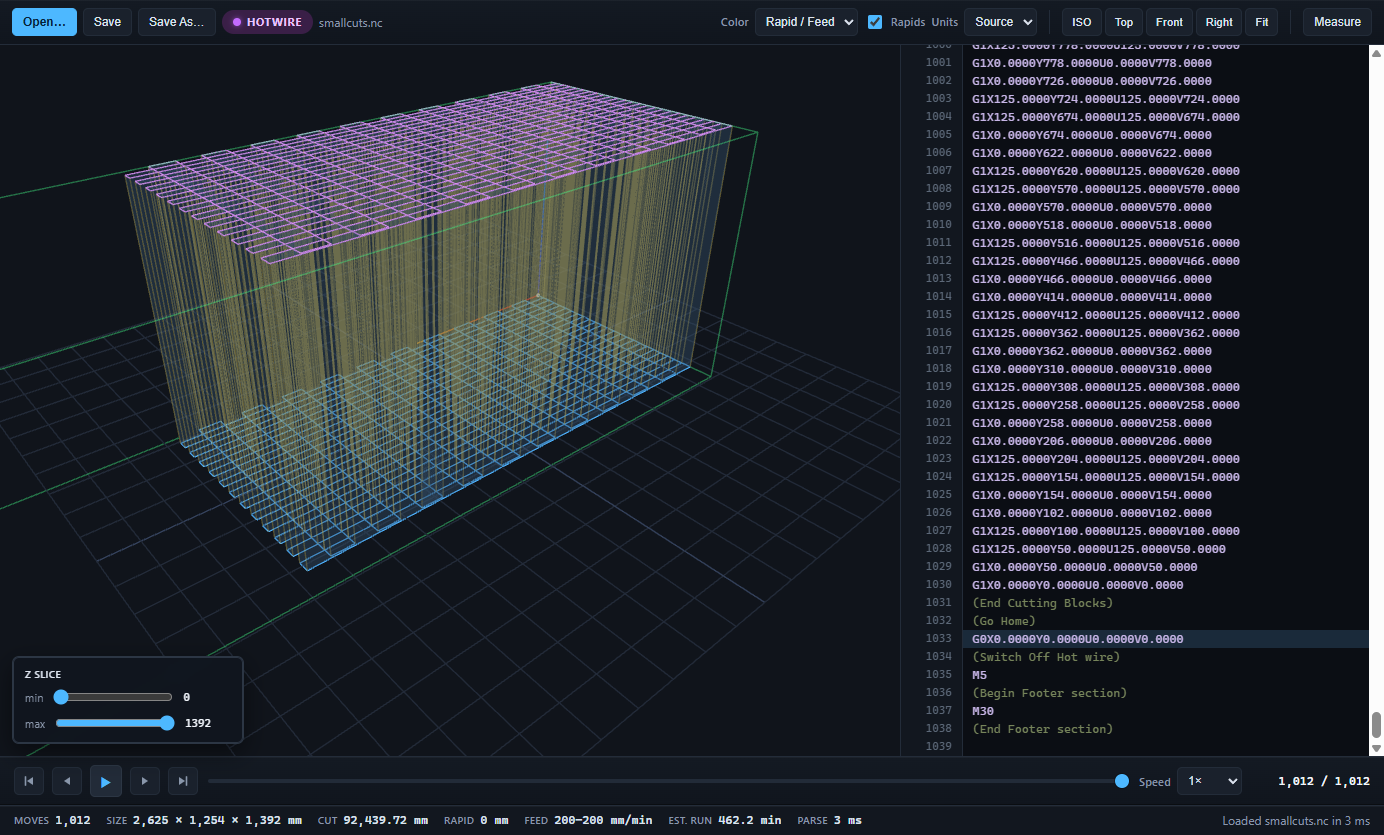Click the 1,012 / 1,012 move counter
Viewport: 1384px width, 835px height.
(x=1324, y=781)
